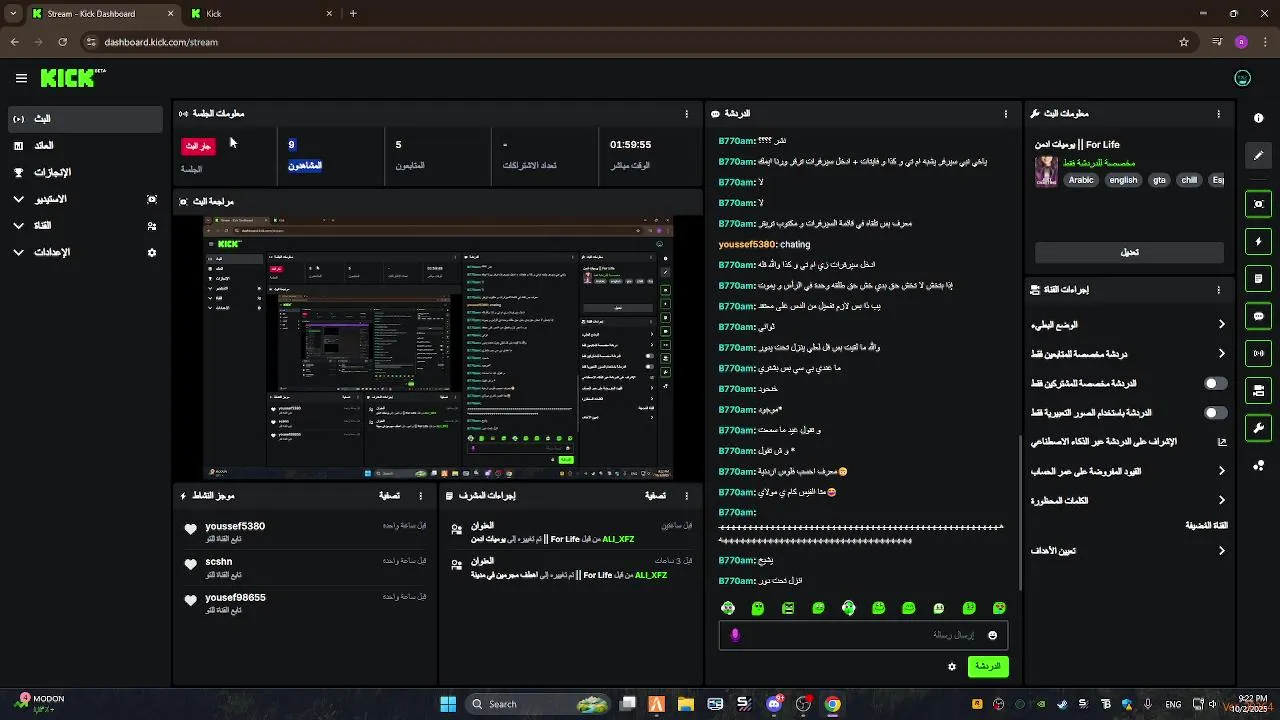
Task: Open a new browser tab
Action: click(x=353, y=14)
